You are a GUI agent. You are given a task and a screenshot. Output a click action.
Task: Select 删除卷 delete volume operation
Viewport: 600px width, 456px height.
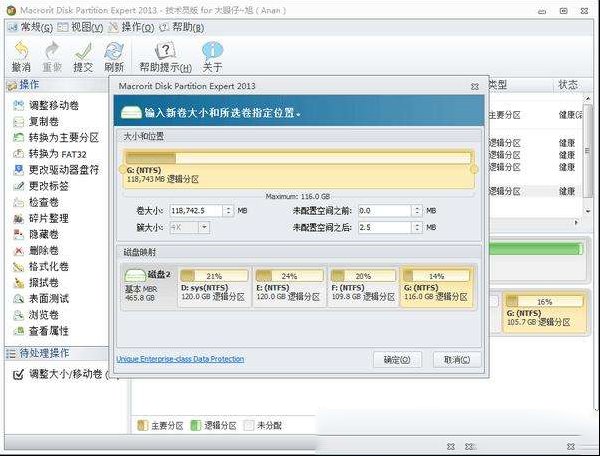pyautogui.click(x=36, y=250)
